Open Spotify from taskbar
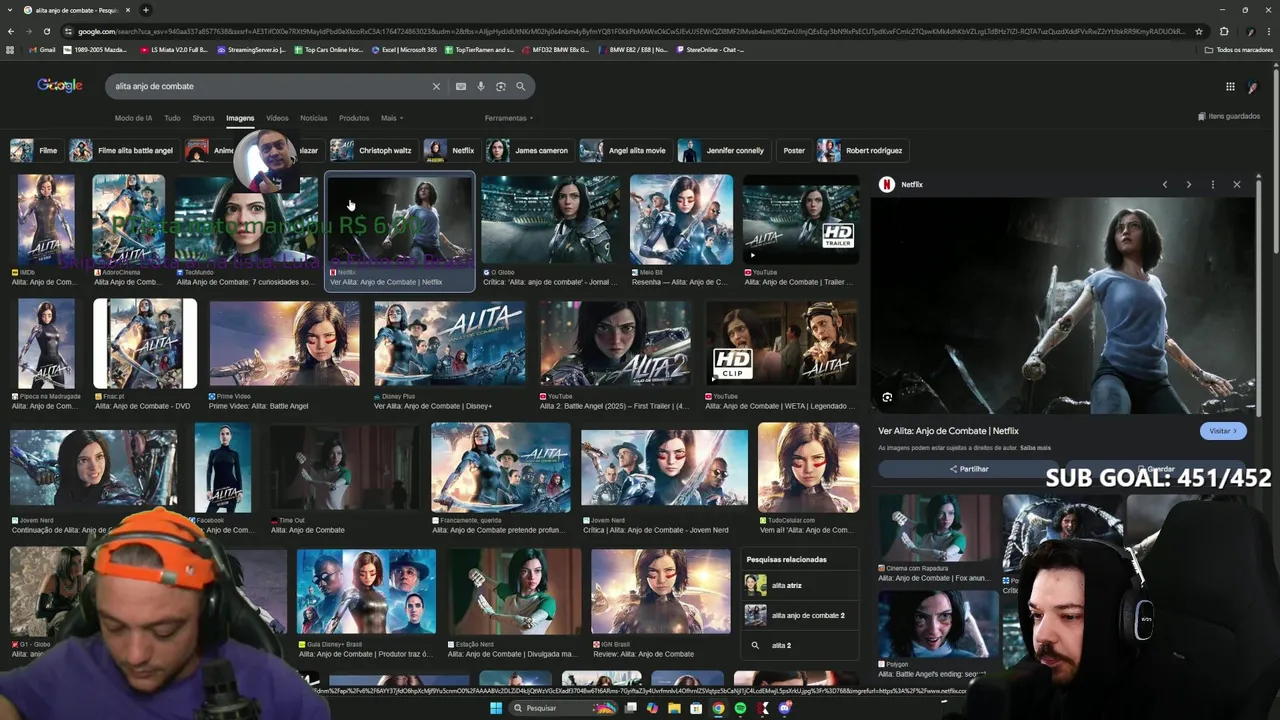This screenshot has width=1280, height=720. click(740, 708)
